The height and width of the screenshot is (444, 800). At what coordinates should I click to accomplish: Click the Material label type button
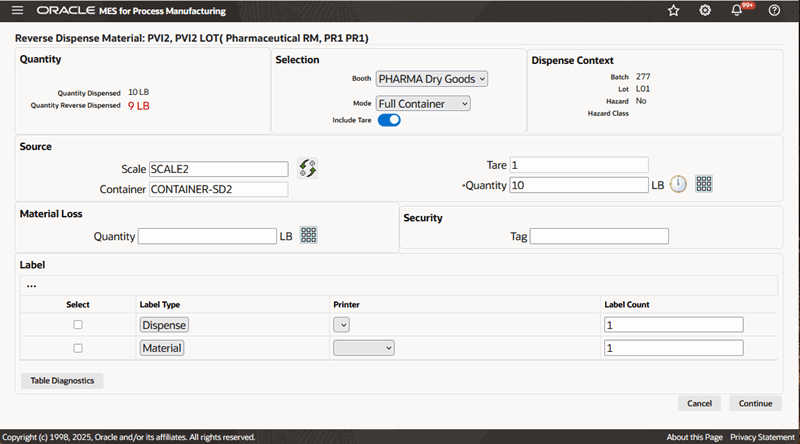tap(162, 348)
